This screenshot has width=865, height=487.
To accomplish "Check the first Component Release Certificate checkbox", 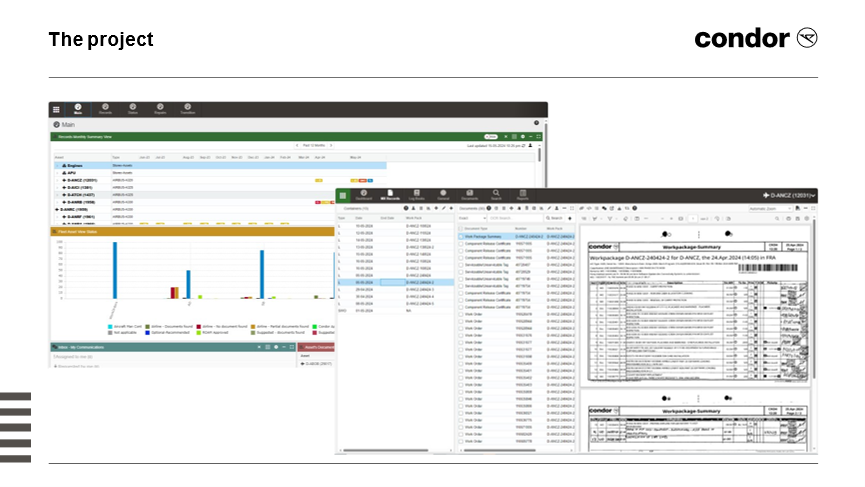I will tap(461, 244).
